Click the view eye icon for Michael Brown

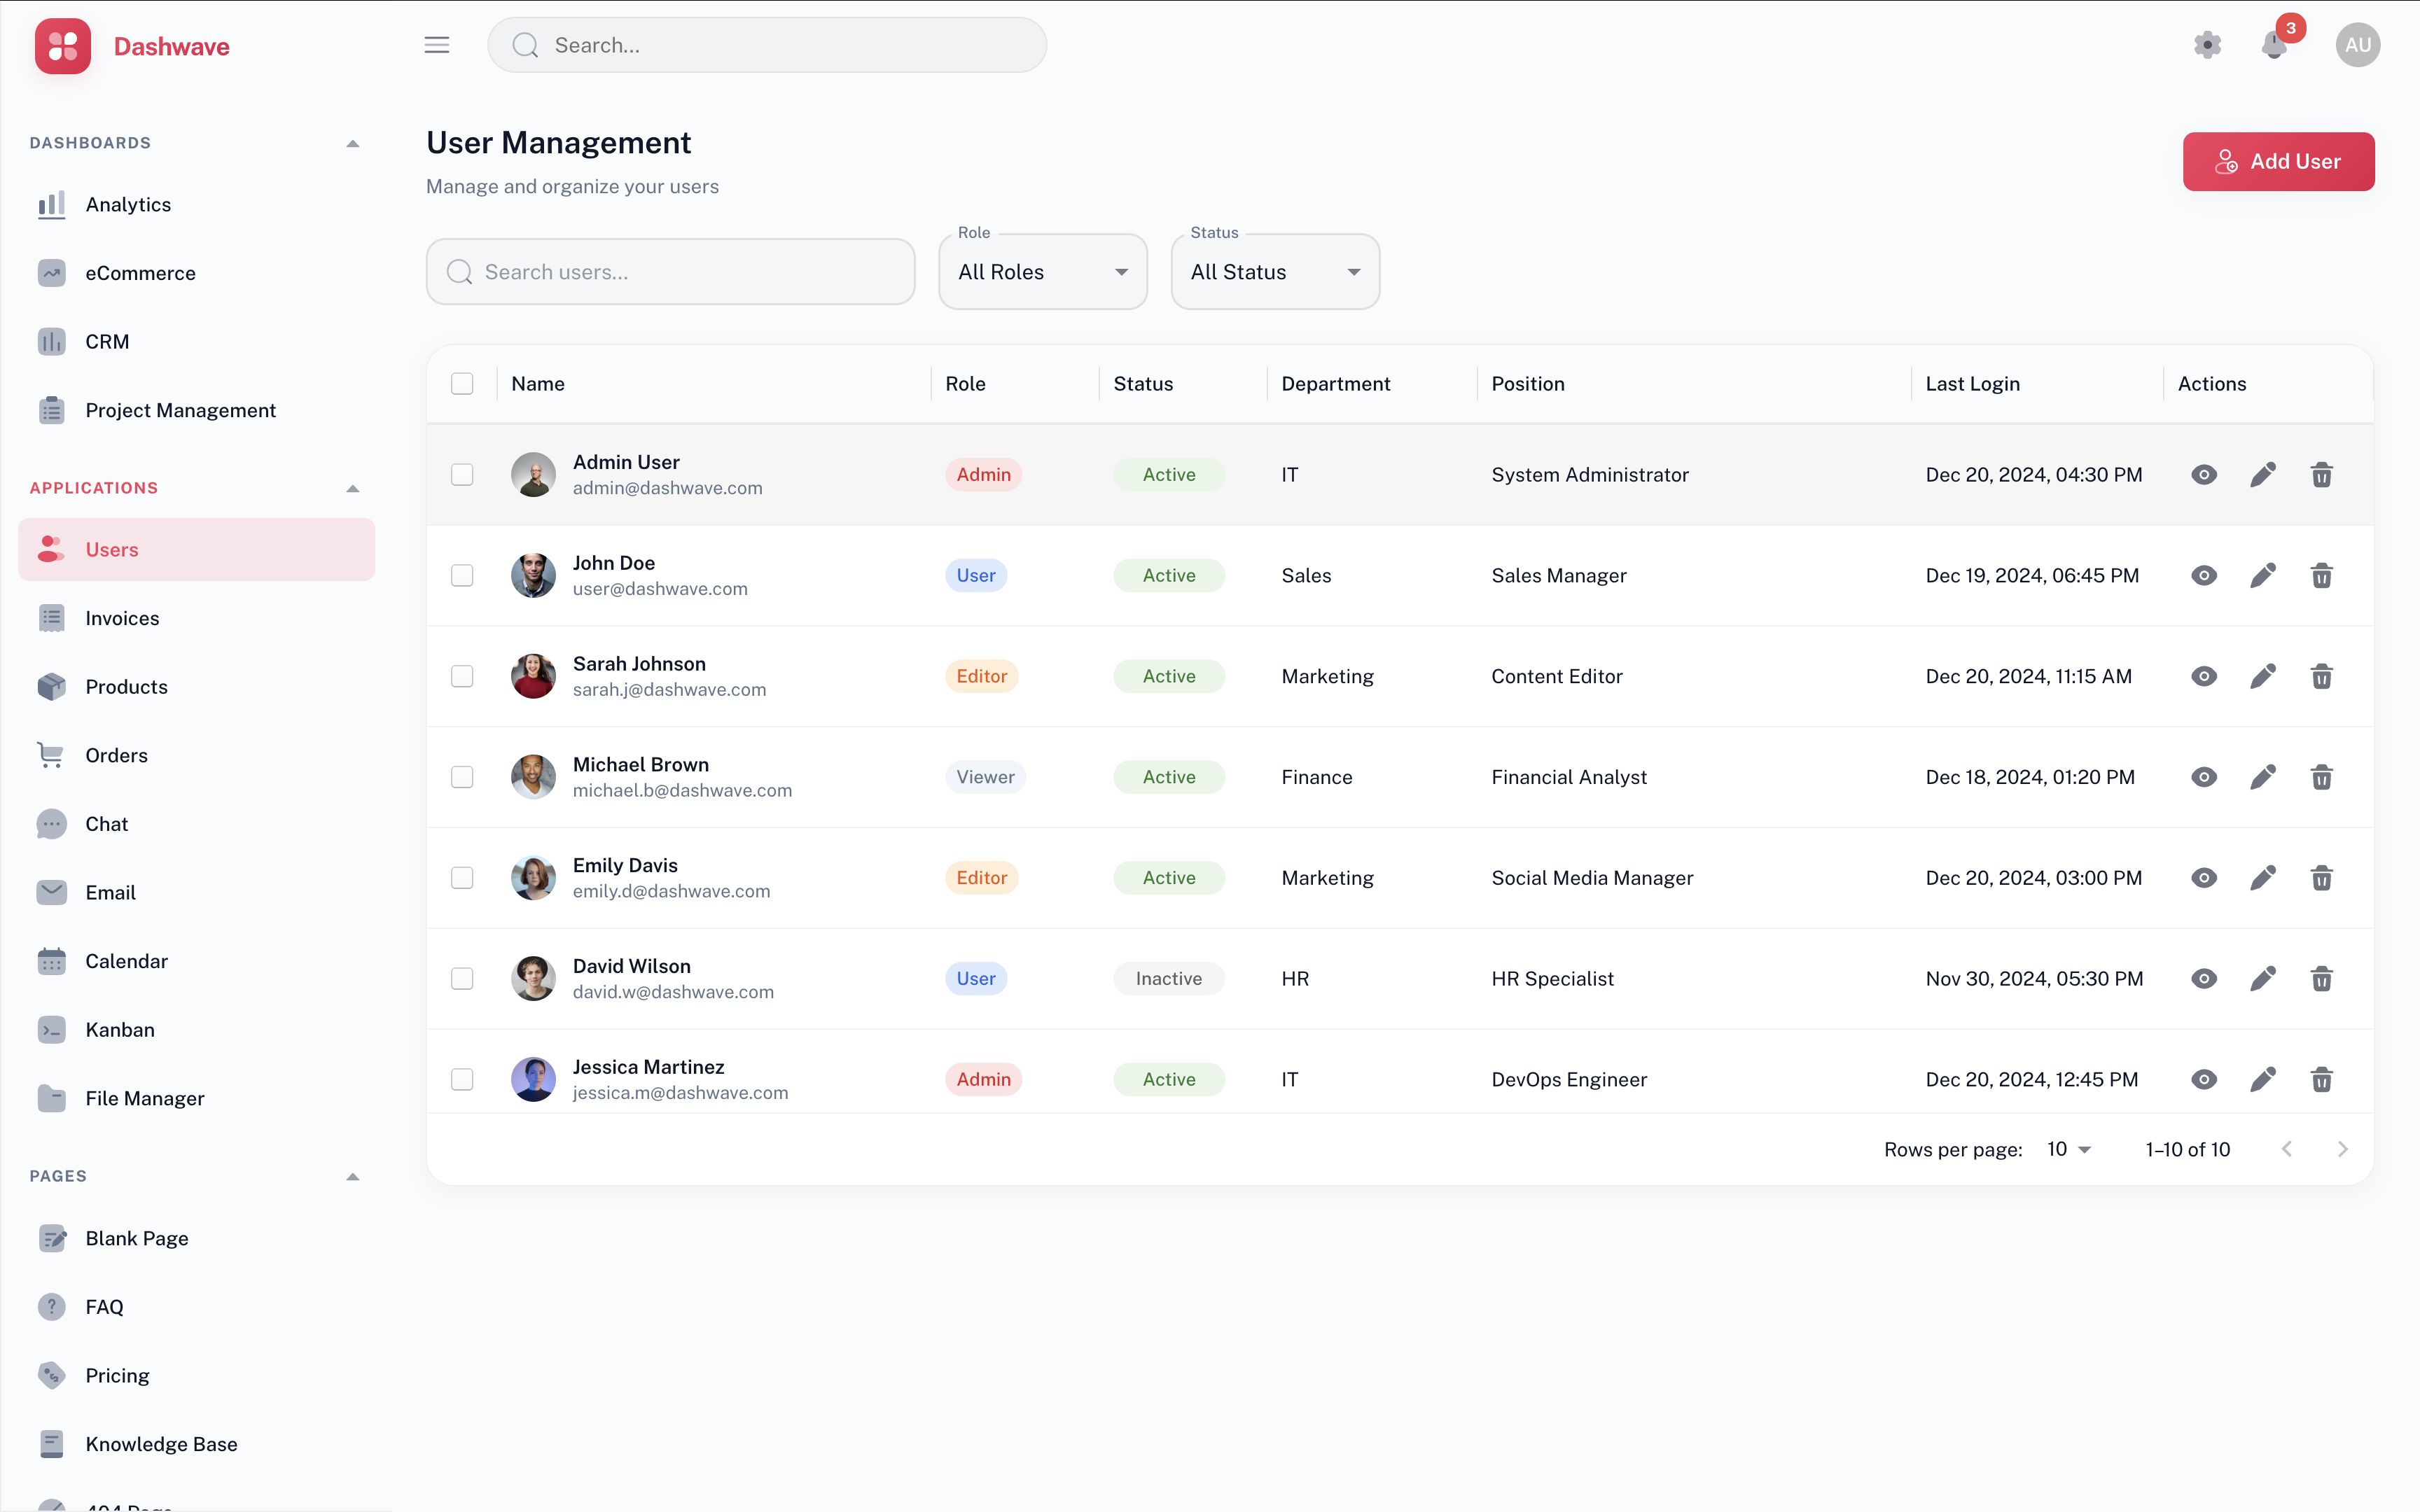(2203, 777)
